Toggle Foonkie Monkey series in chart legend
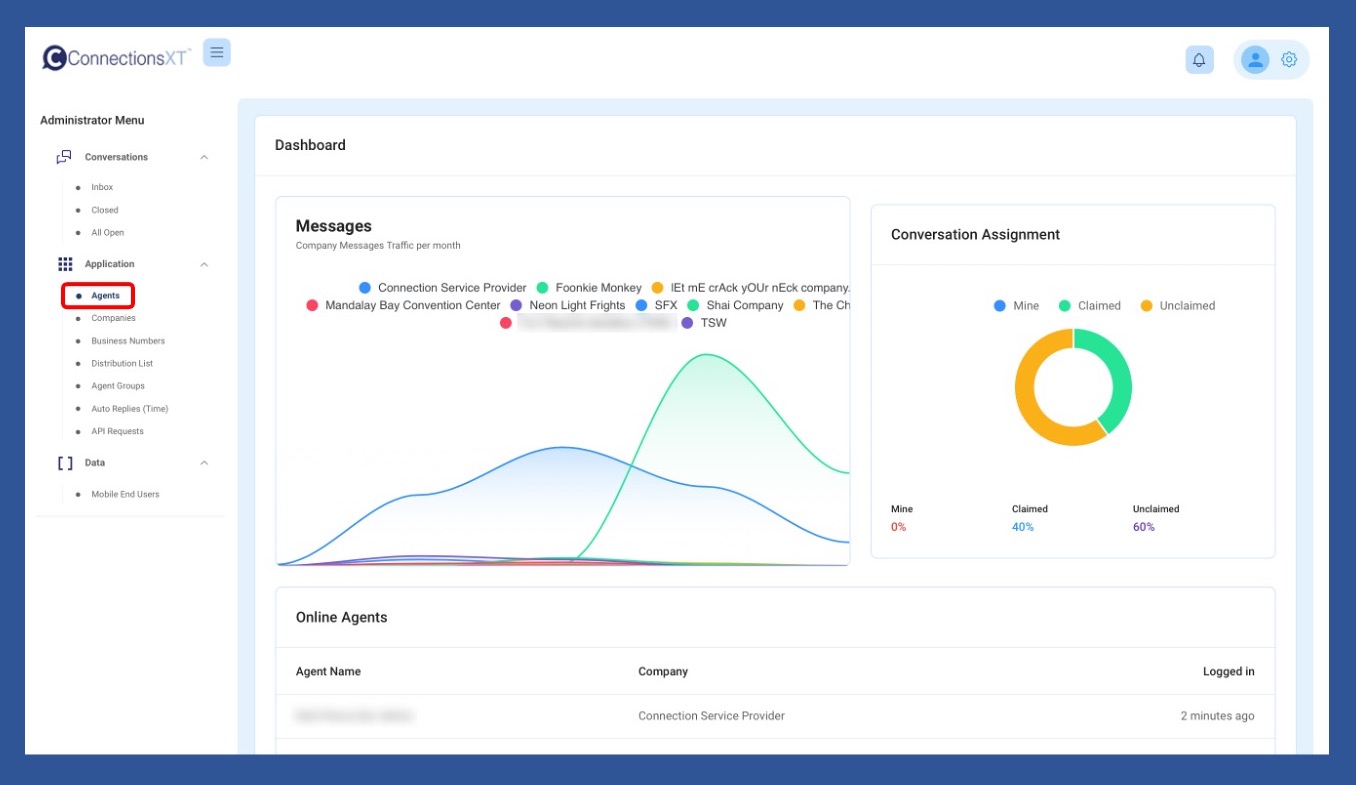Screen dimensions: 1356x785 [589, 288]
